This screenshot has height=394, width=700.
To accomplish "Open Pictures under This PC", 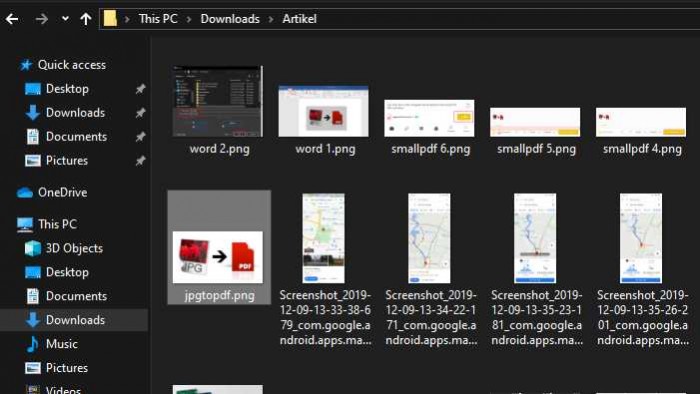I will click(x=67, y=368).
